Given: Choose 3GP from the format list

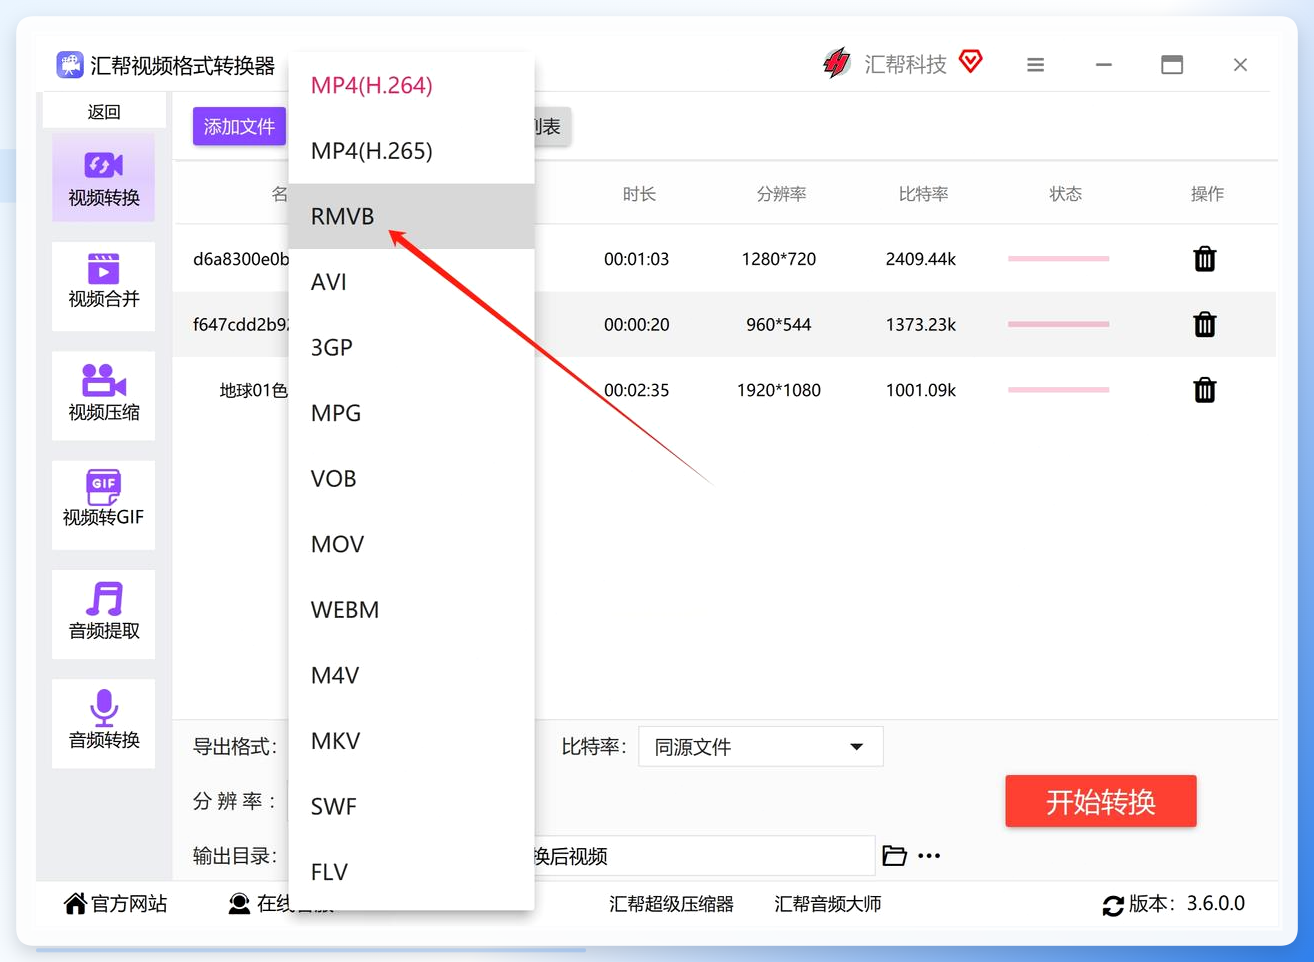Looking at the screenshot, I should coord(412,347).
